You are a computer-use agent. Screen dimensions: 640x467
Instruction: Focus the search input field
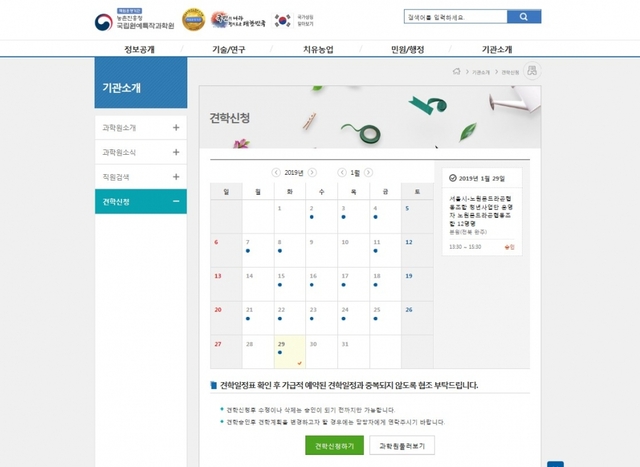click(456, 17)
